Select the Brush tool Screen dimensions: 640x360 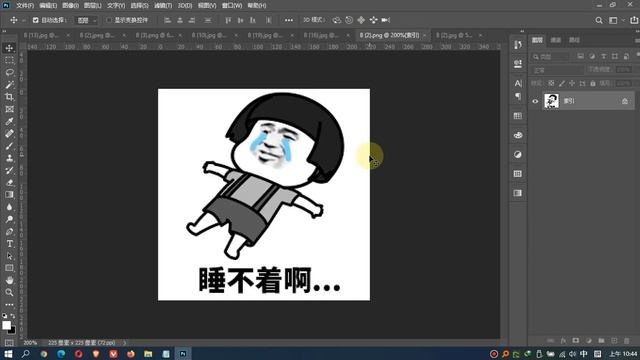[x=9, y=146]
